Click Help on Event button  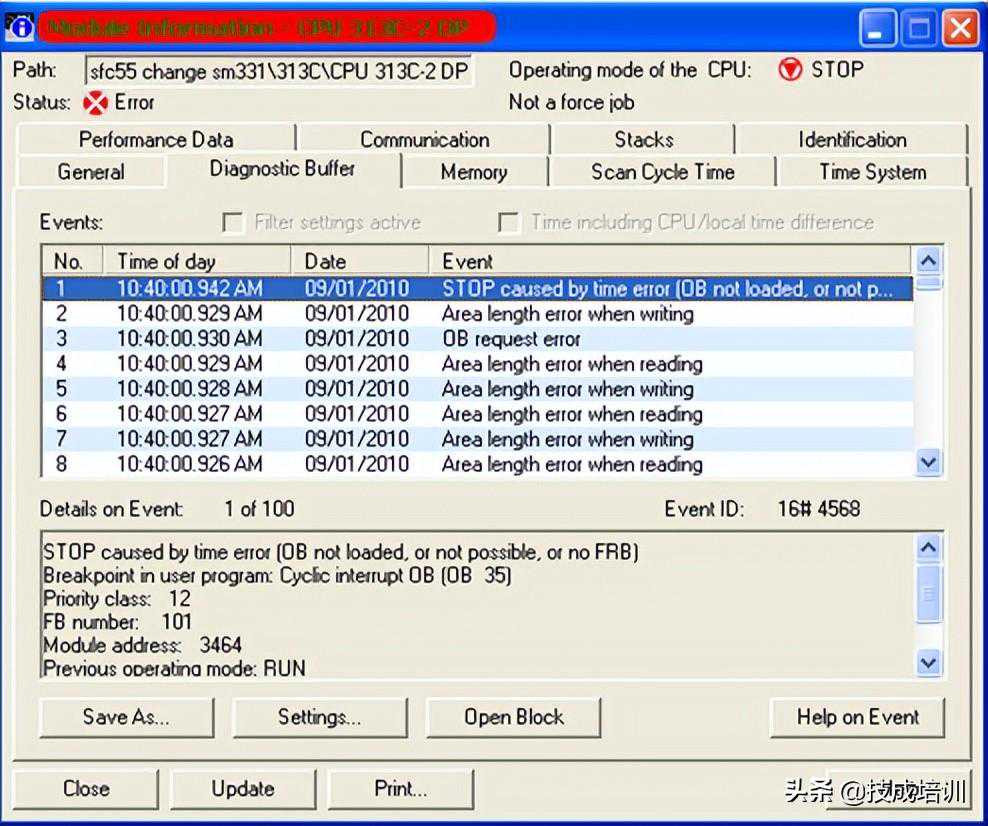[857, 717]
